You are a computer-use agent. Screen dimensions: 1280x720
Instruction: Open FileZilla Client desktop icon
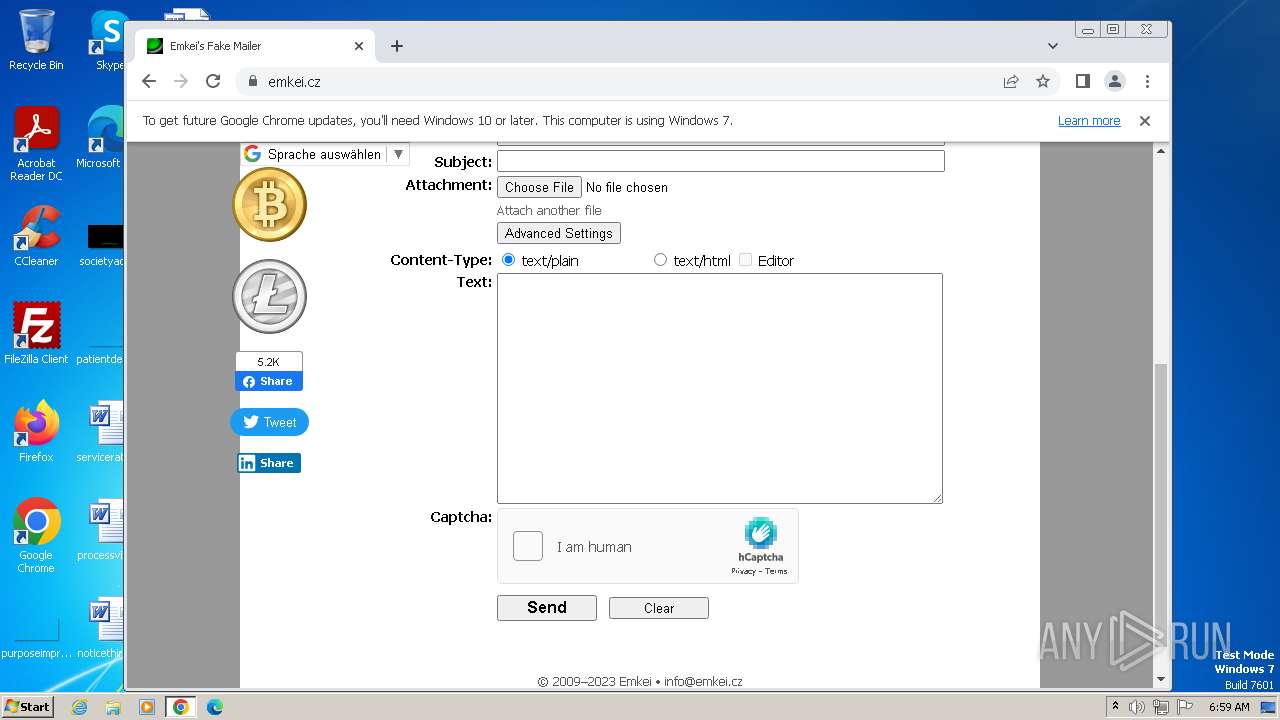point(36,333)
